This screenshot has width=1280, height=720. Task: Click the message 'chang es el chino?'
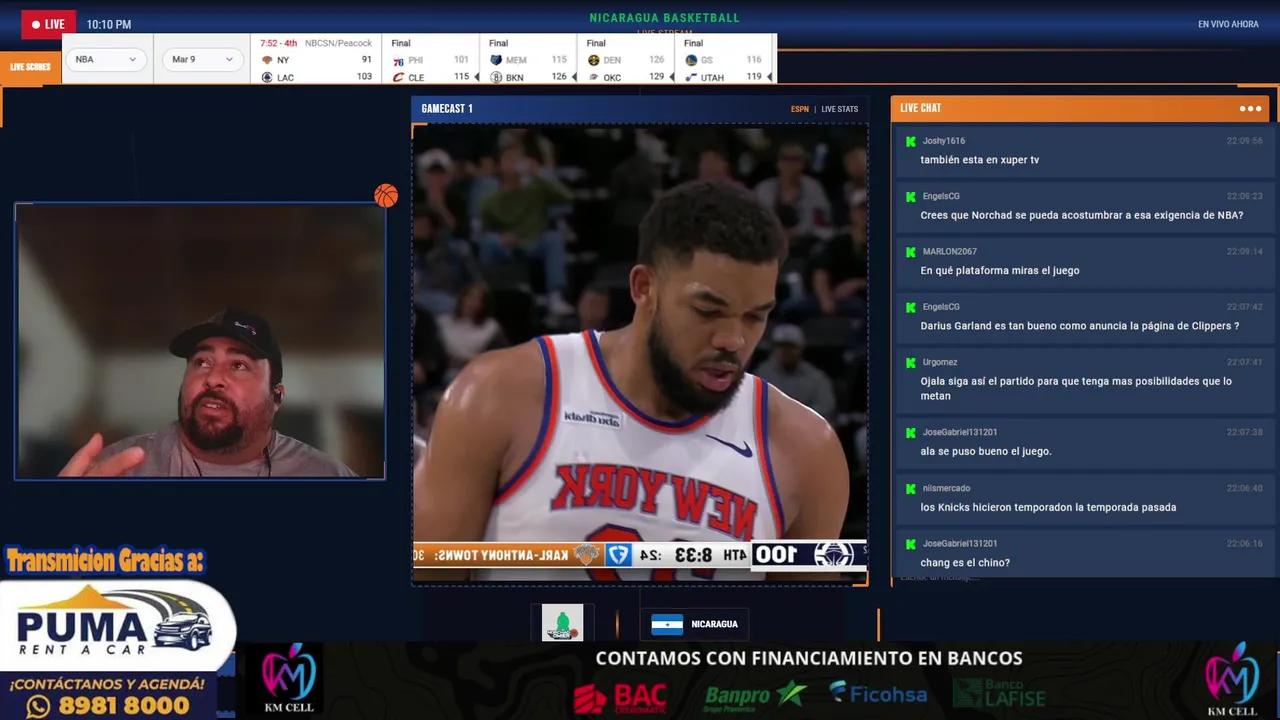click(965, 563)
